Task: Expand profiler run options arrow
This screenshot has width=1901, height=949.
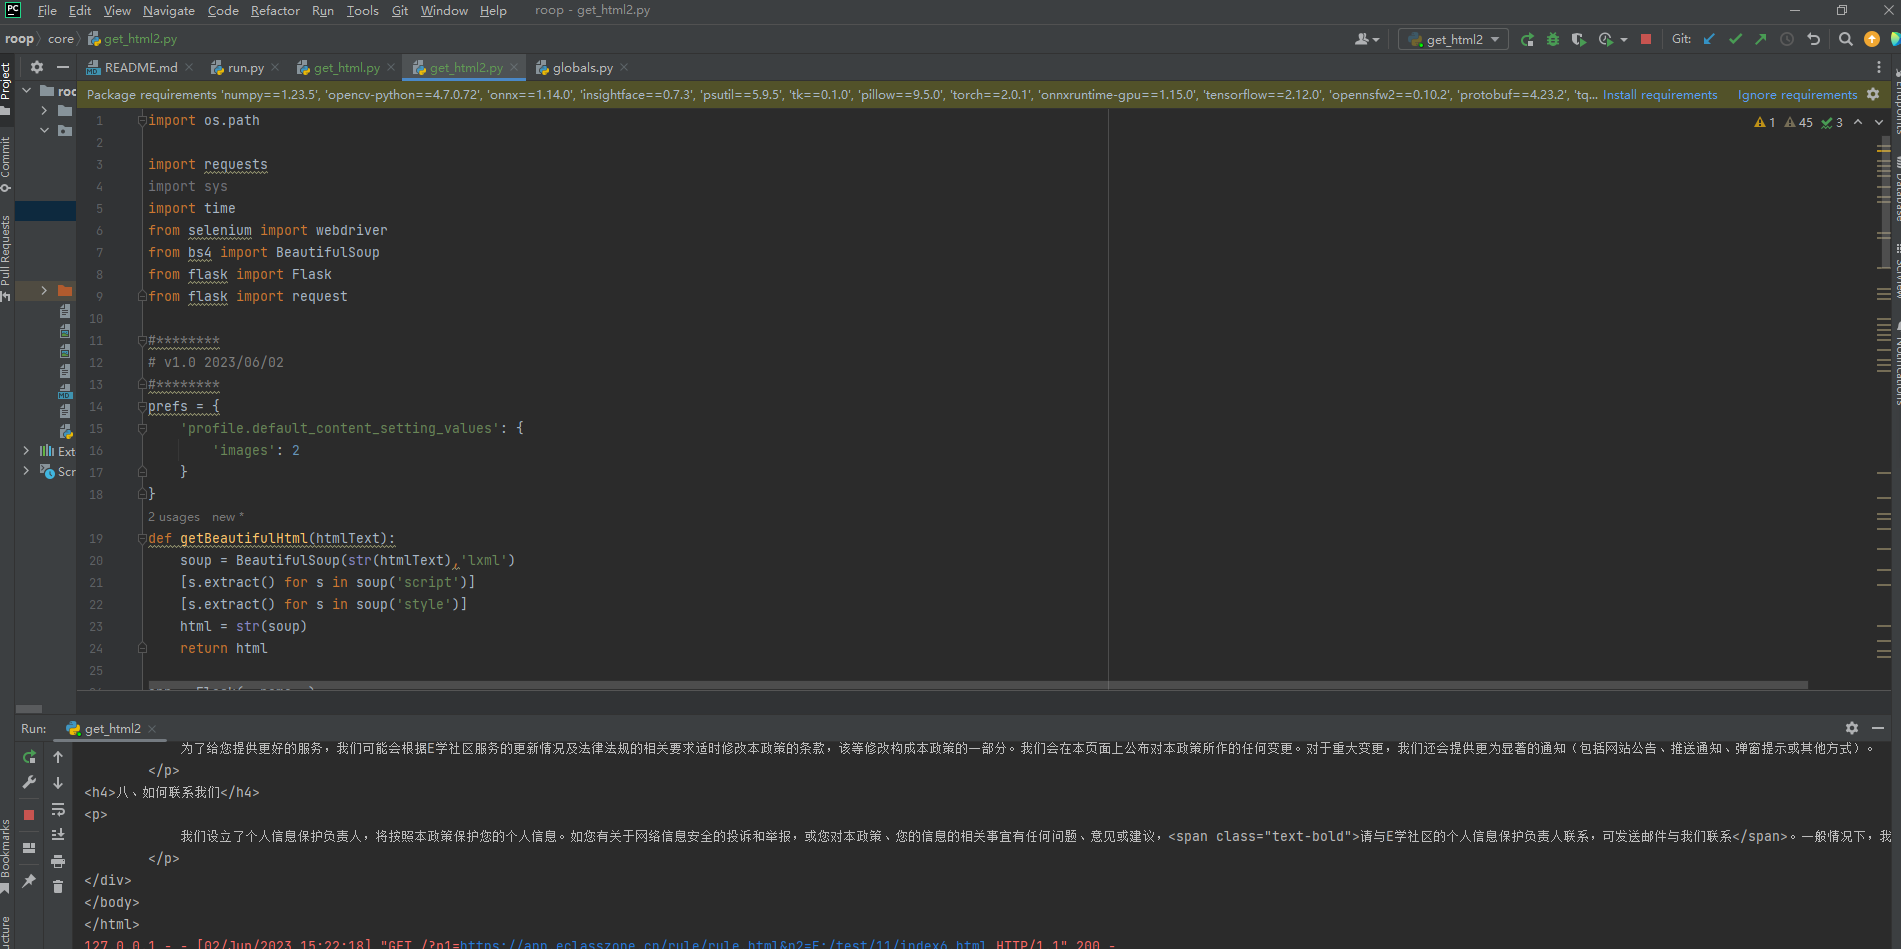Action: [1624, 40]
